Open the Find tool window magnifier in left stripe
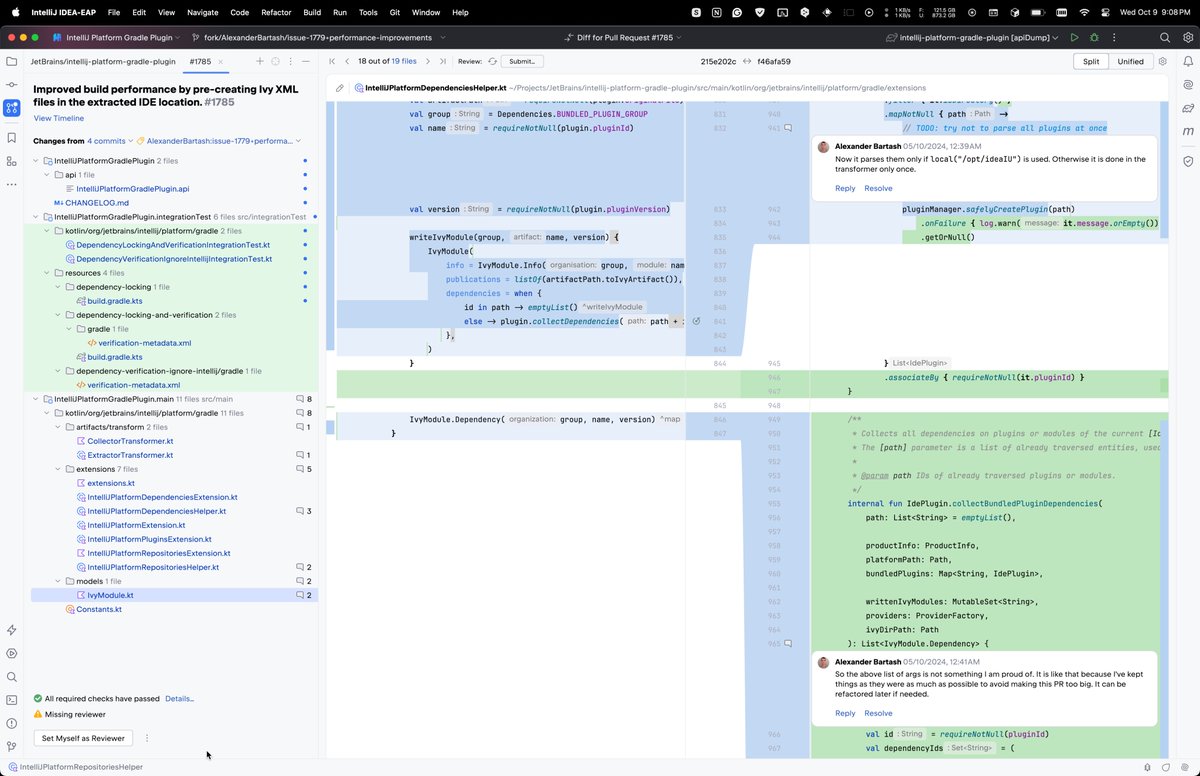Screen dimensions: 1200x776 point(11,676)
